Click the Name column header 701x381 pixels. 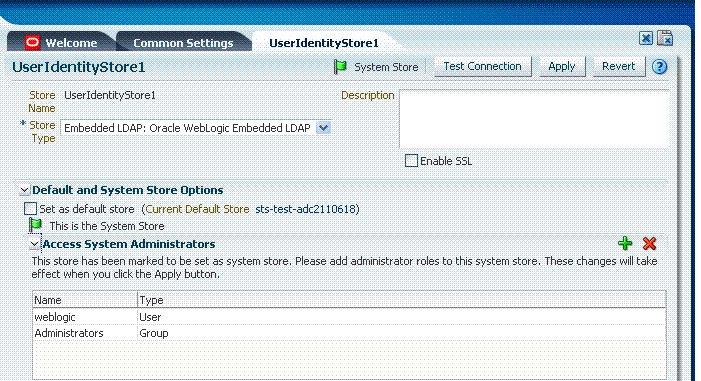point(85,300)
